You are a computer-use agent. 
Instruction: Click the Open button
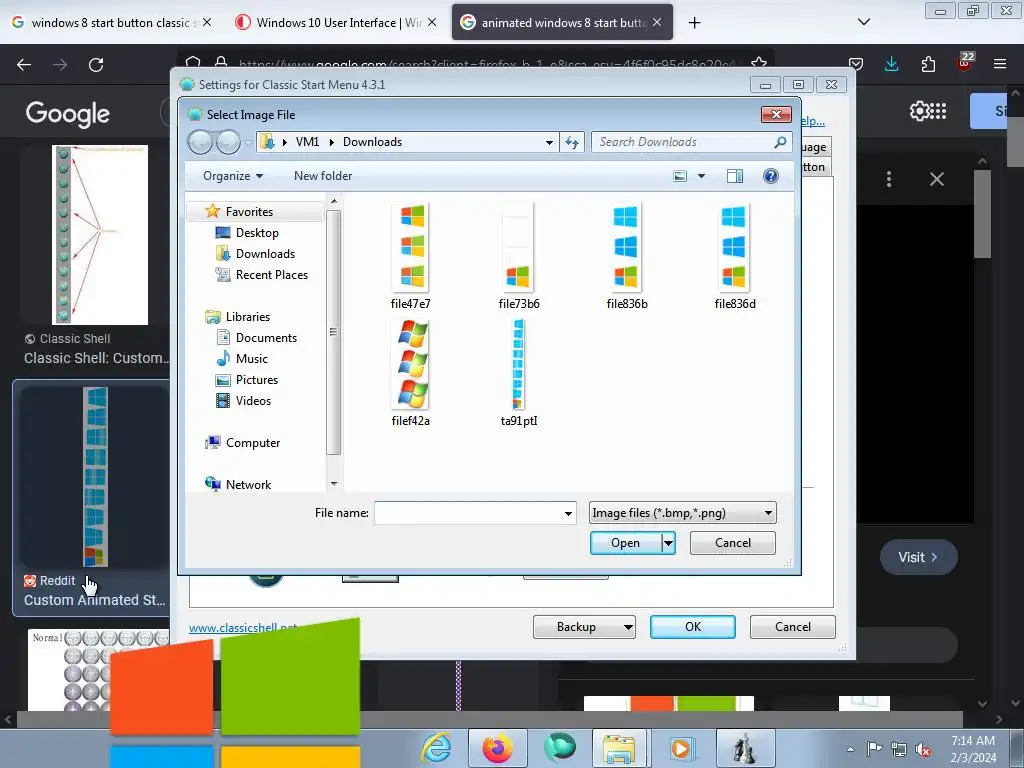pyautogui.click(x=625, y=543)
